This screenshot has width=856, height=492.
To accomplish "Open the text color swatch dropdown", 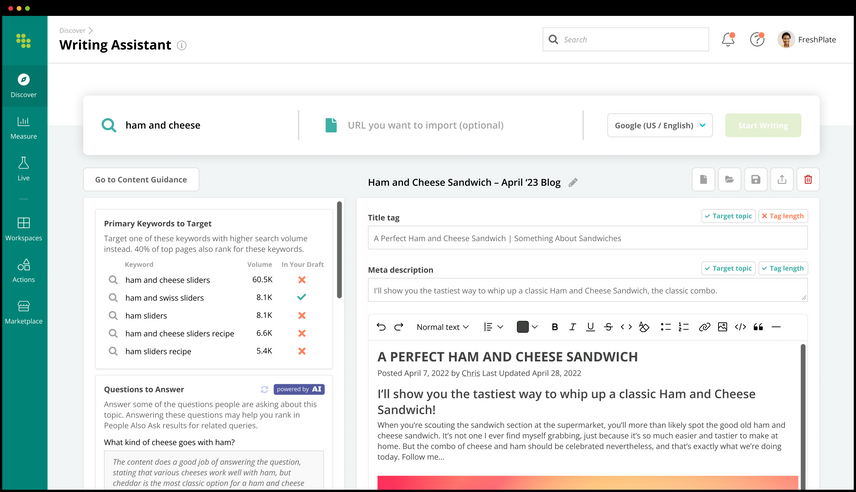I will pyautogui.click(x=527, y=327).
